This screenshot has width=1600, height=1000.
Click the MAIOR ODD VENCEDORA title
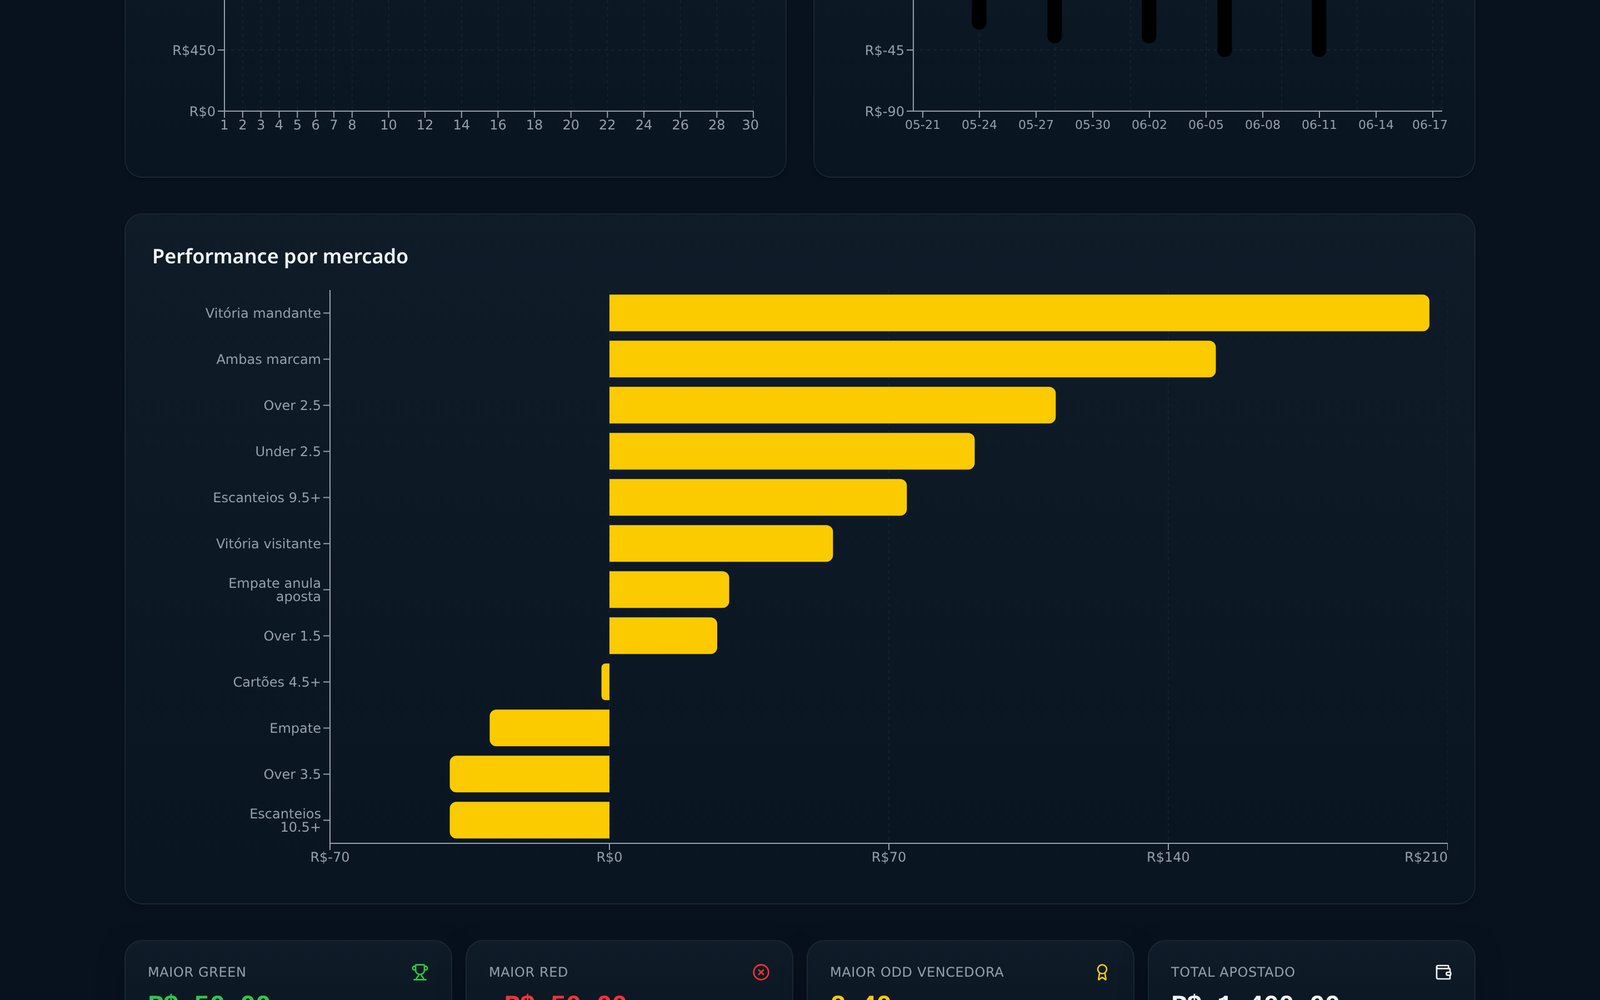pos(916,972)
